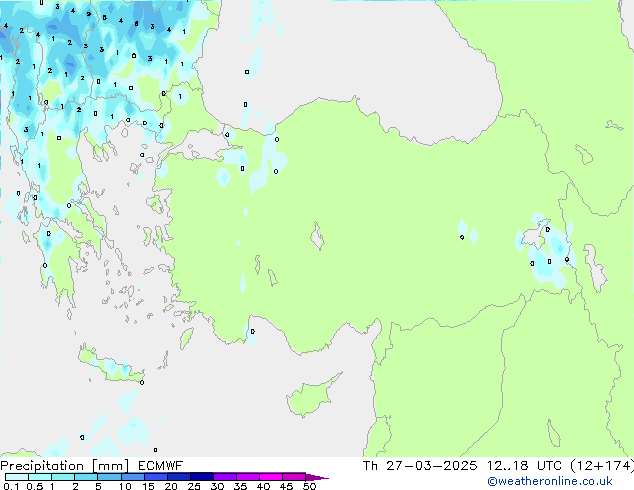Click the 'Precipitation' title text
The image size is (634, 490).
tap(42, 466)
